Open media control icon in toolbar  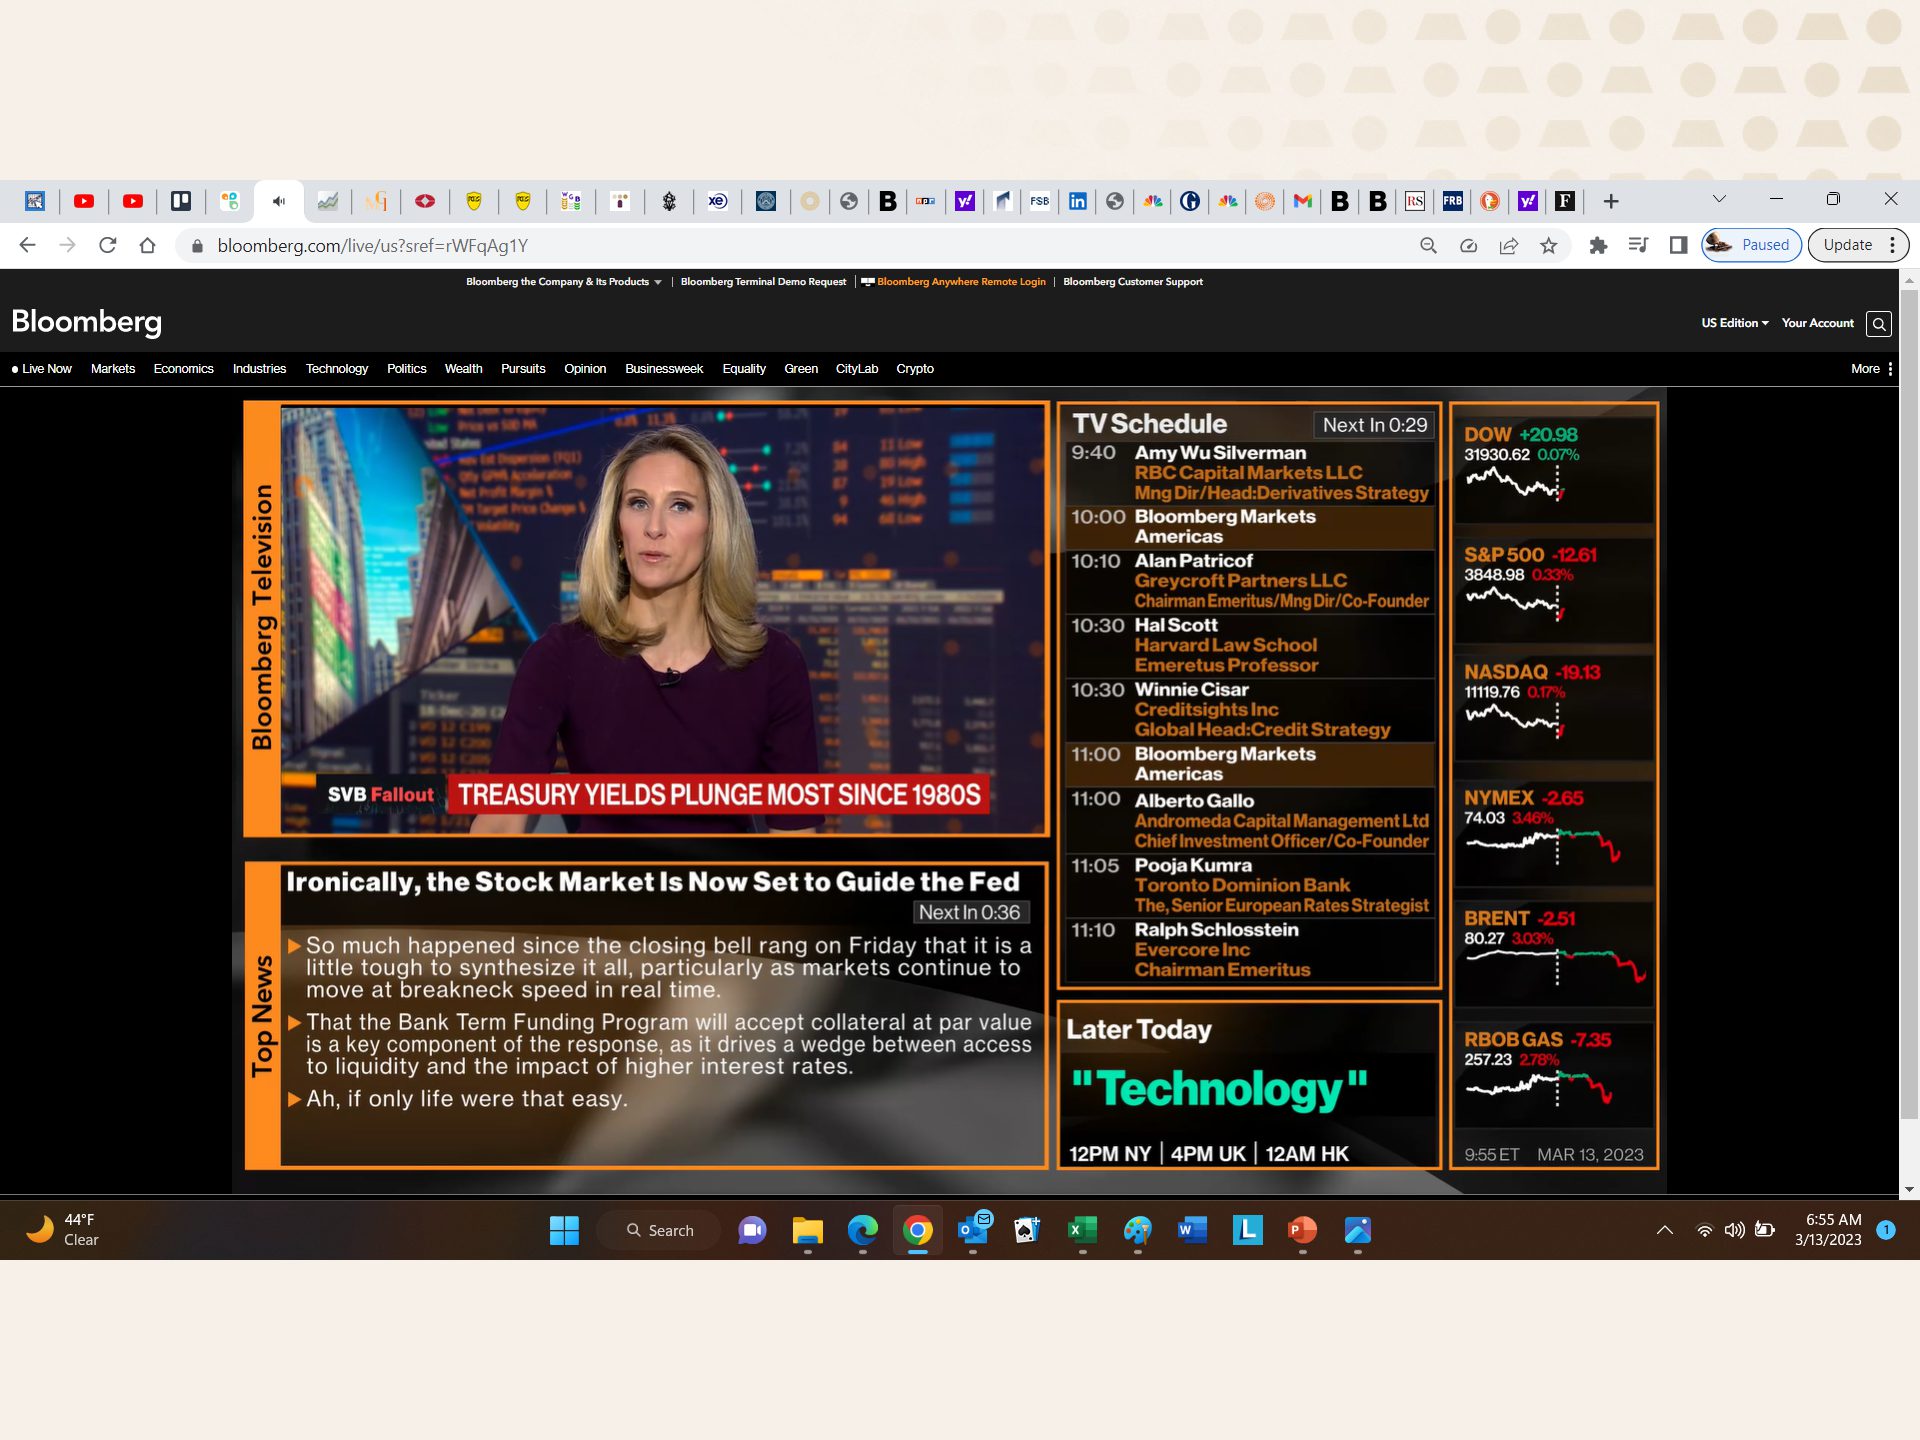[x=1638, y=245]
